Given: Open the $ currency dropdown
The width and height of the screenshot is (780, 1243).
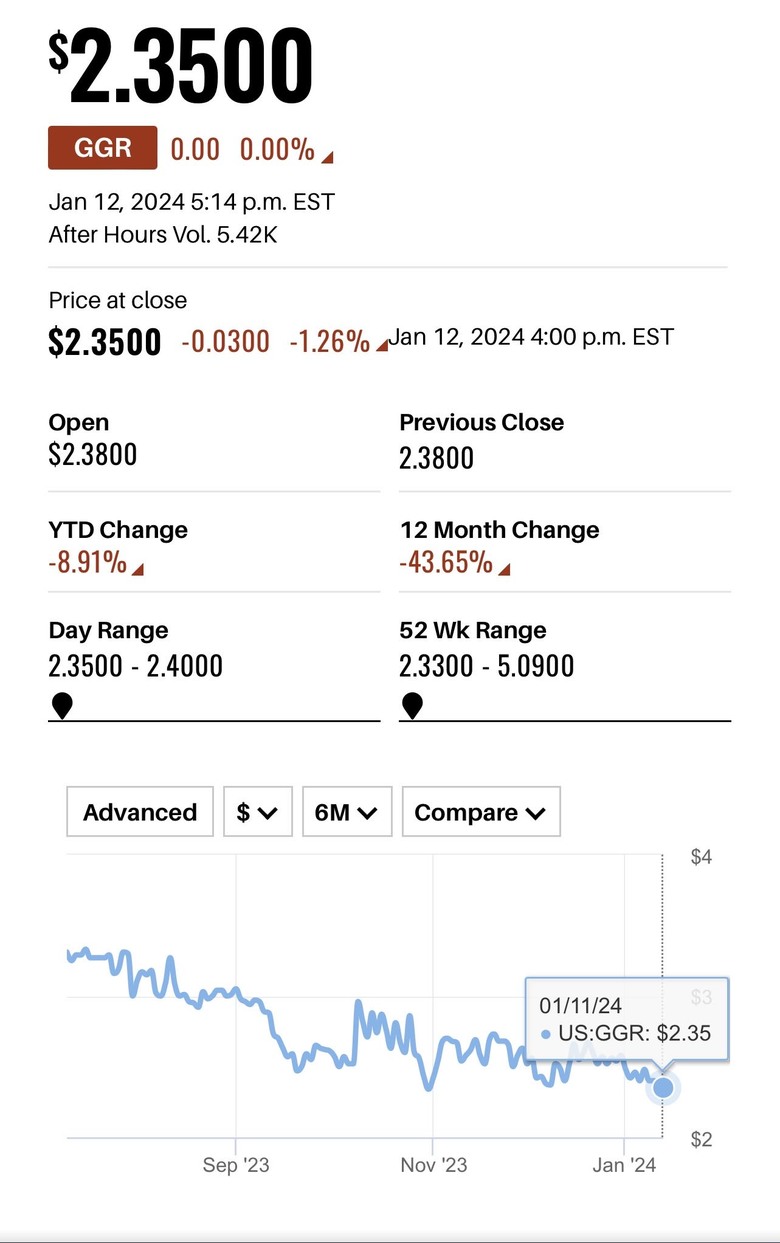Looking at the screenshot, I should click(x=257, y=812).
